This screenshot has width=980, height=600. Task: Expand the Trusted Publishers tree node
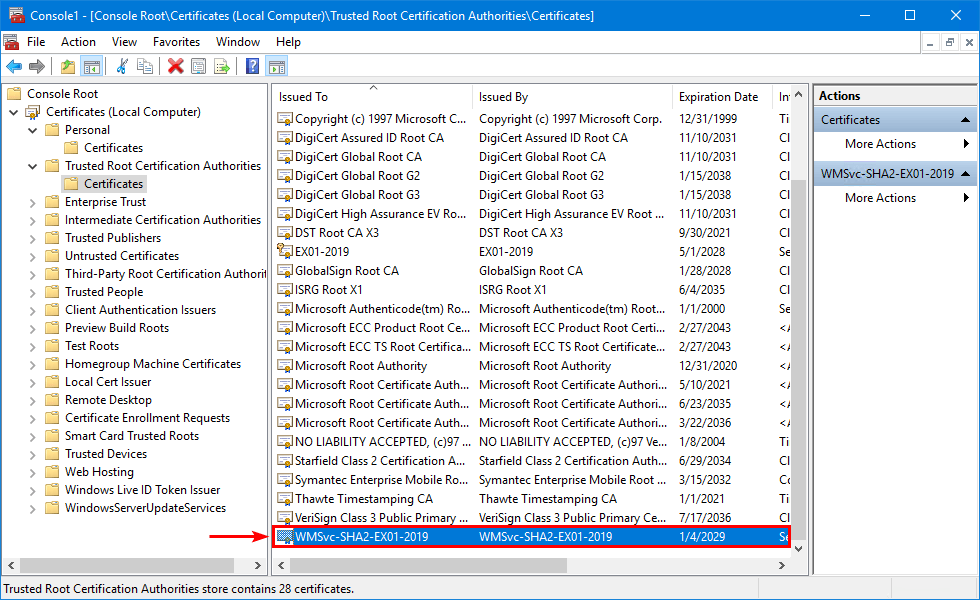tap(33, 238)
